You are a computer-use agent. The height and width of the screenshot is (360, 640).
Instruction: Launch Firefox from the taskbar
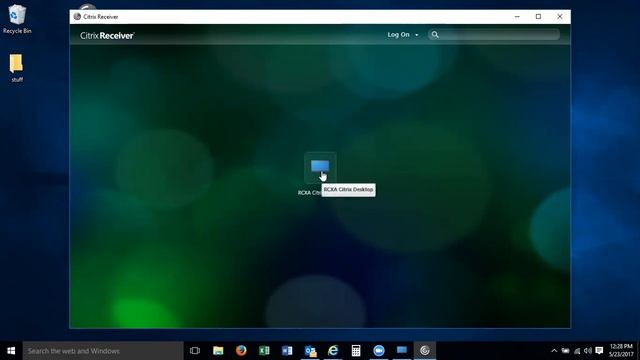[x=241, y=351]
